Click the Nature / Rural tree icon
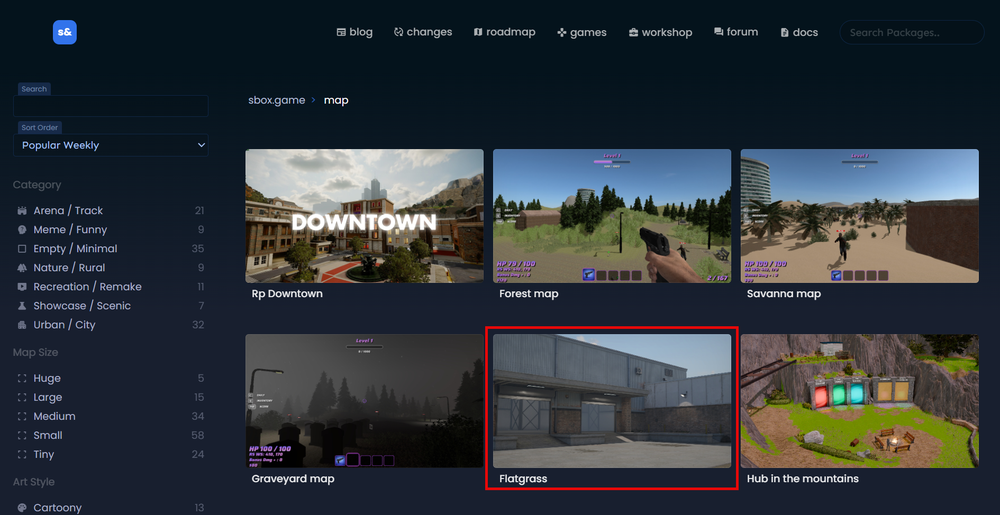 click(22, 268)
